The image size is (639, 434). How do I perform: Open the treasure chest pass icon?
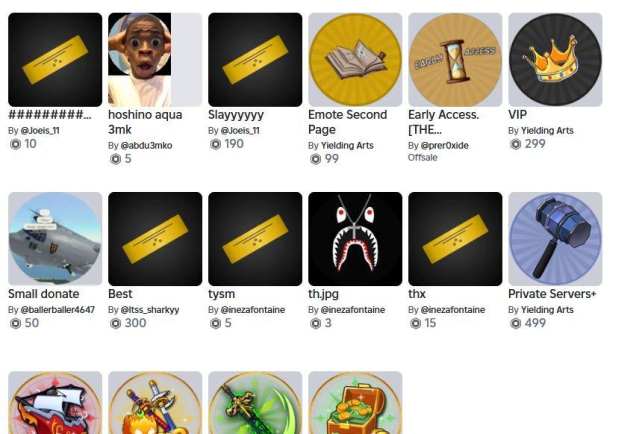[x=355, y=403]
